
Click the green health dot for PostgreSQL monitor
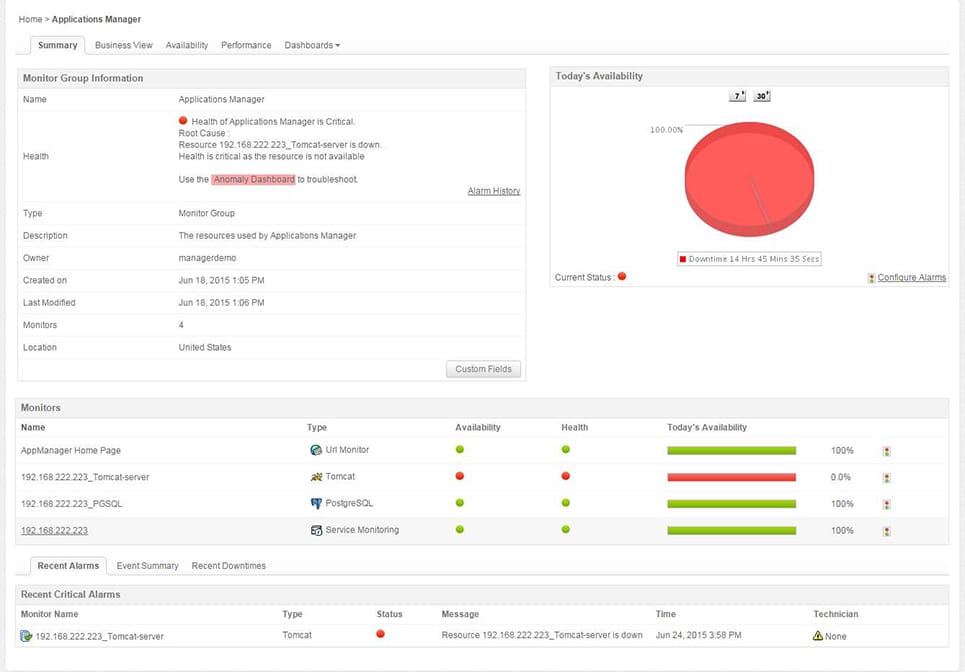click(565, 504)
